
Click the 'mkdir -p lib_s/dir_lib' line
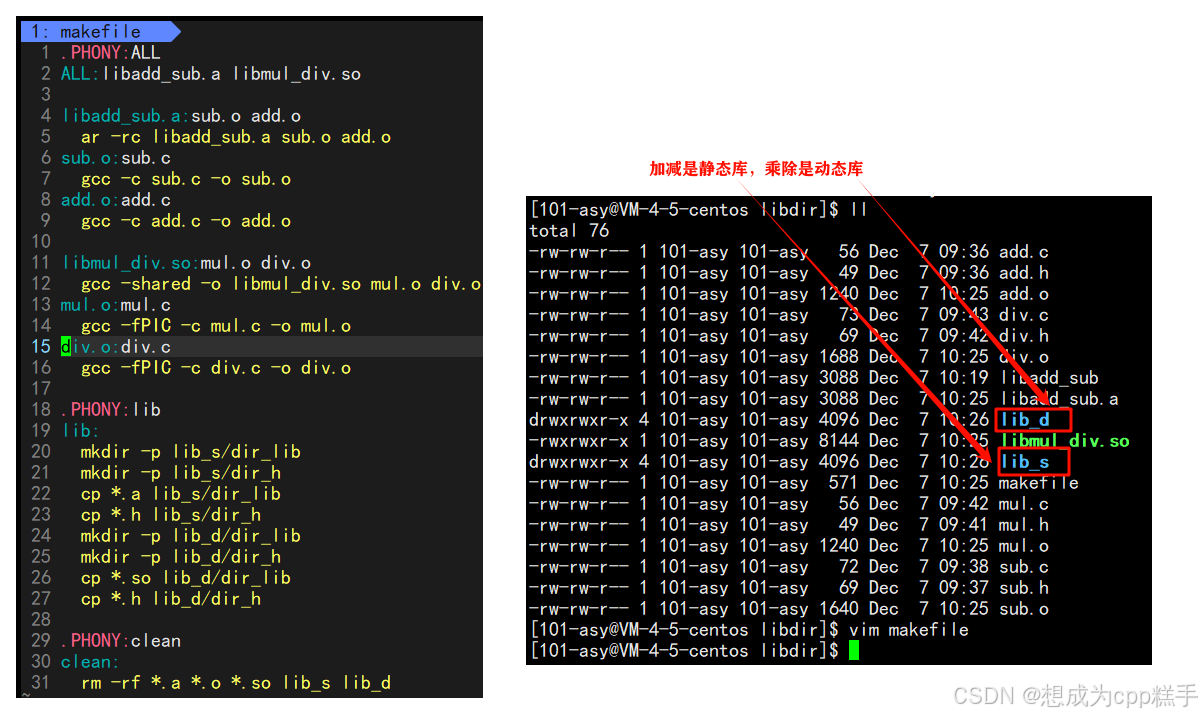pyautogui.click(x=191, y=452)
